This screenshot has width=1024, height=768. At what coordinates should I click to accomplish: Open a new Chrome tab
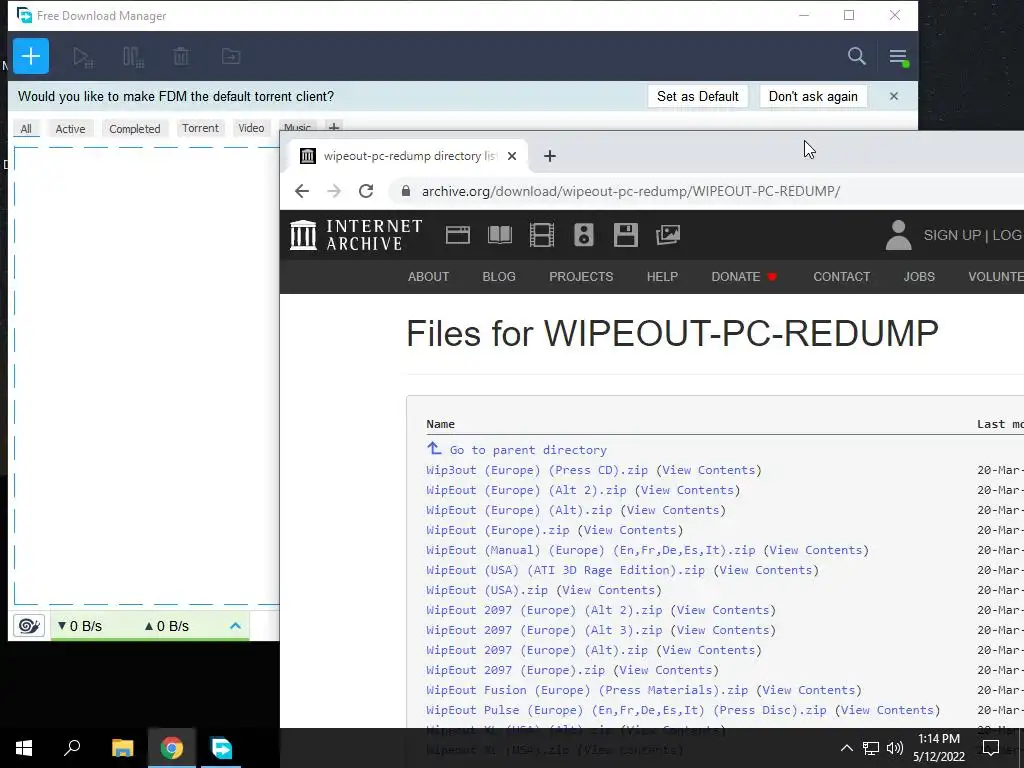[x=550, y=156]
